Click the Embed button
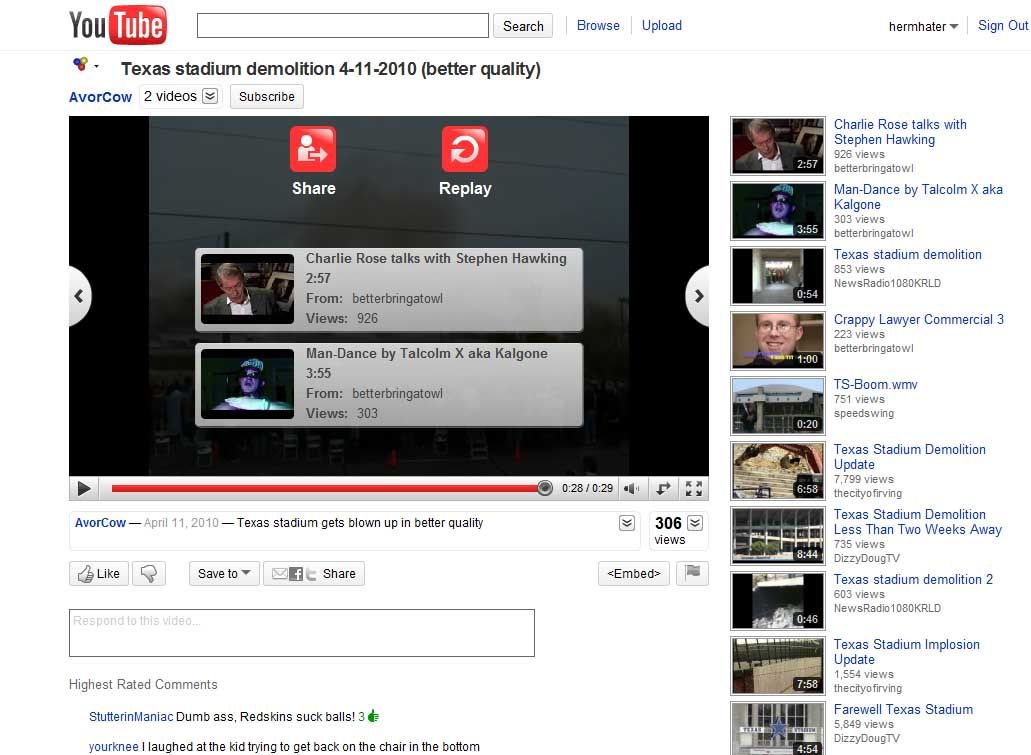This screenshot has height=755, width=1031. [633, 573]
